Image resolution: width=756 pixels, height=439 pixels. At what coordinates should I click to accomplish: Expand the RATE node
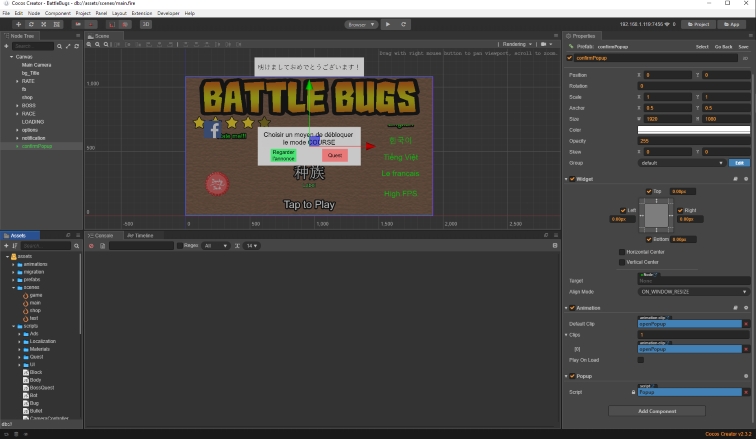pos(17,81)
